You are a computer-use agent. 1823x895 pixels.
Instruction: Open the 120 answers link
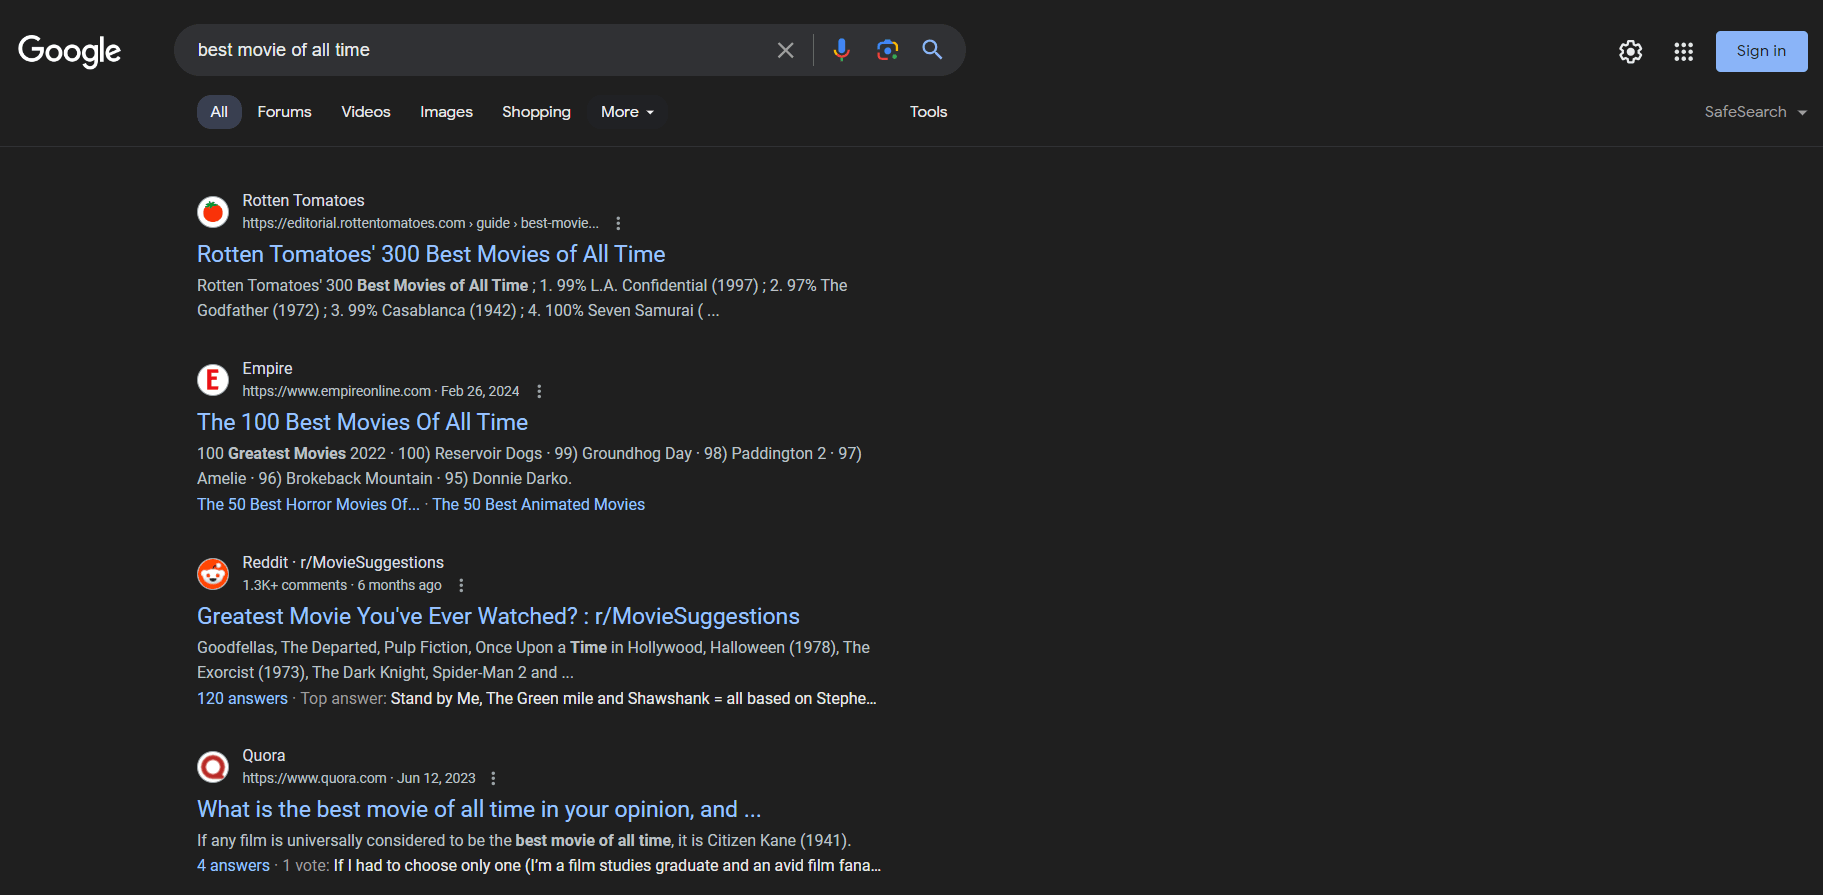pos(242,698)
